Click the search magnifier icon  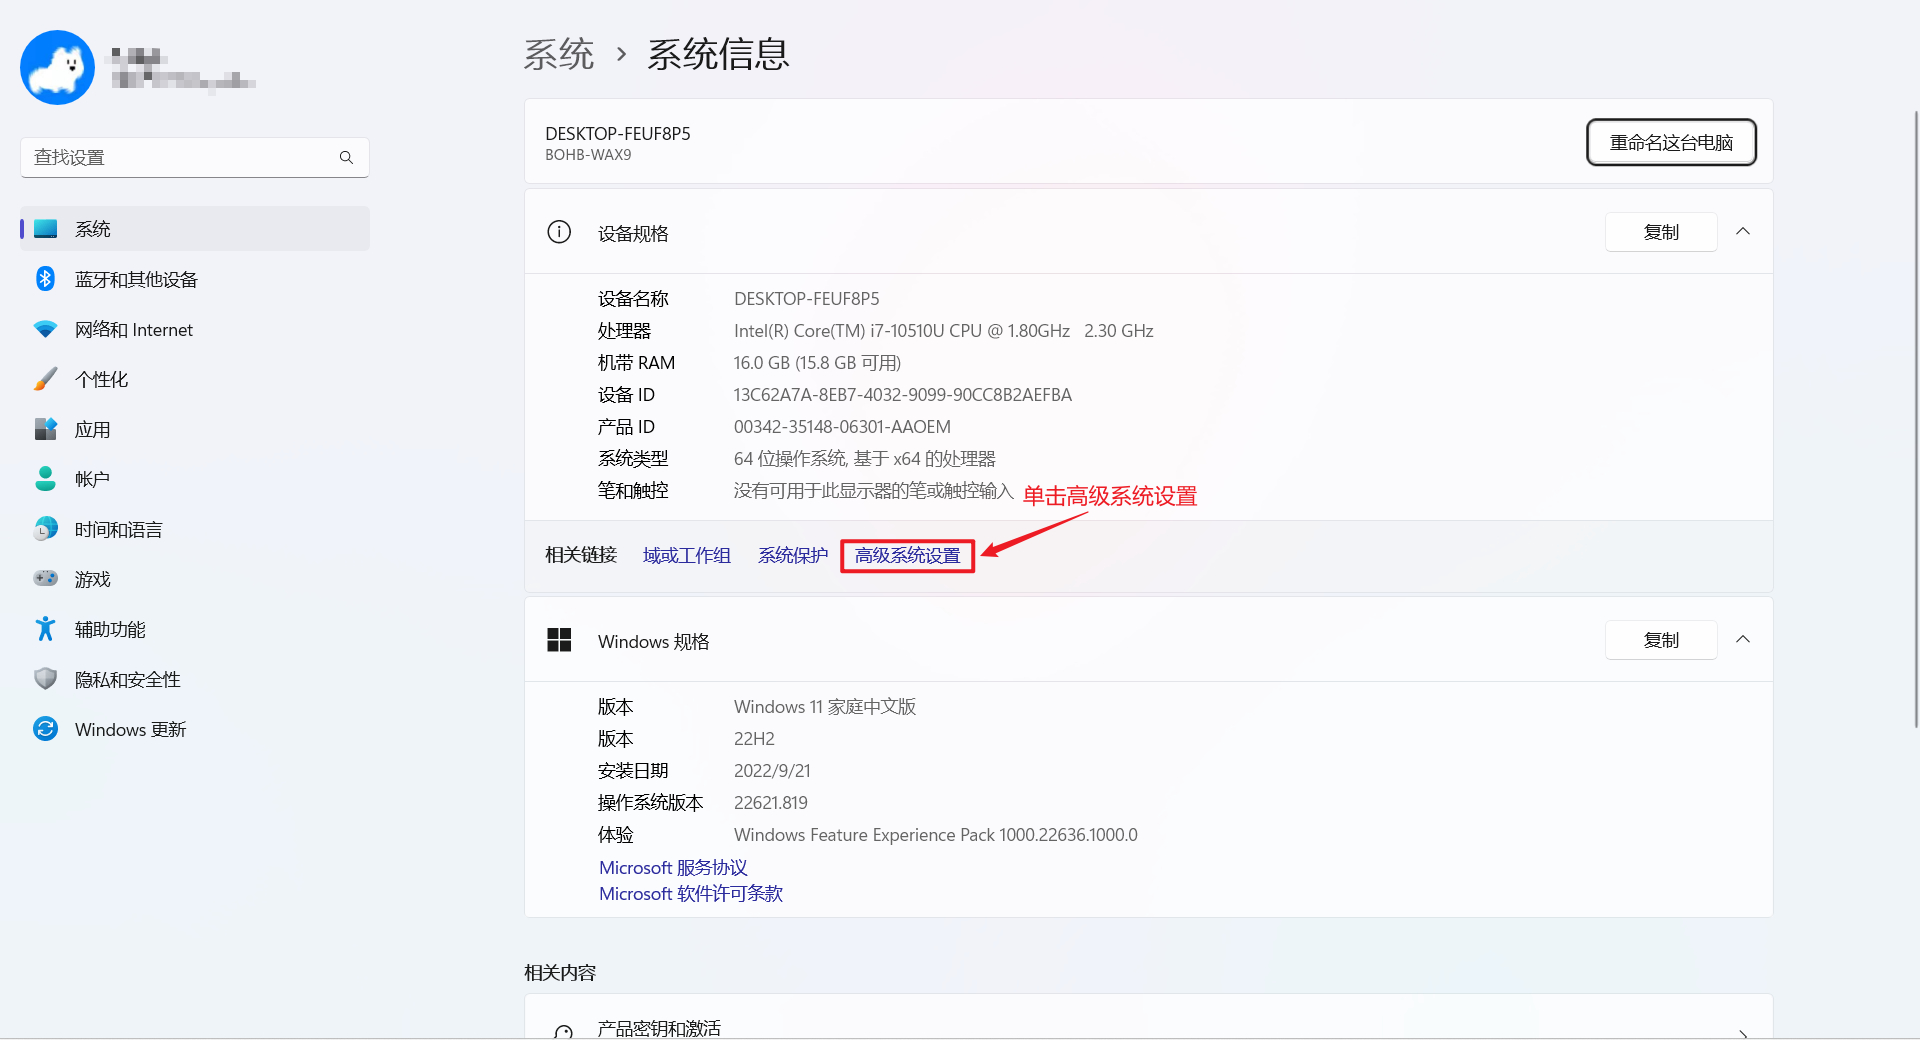click(346, 158)
